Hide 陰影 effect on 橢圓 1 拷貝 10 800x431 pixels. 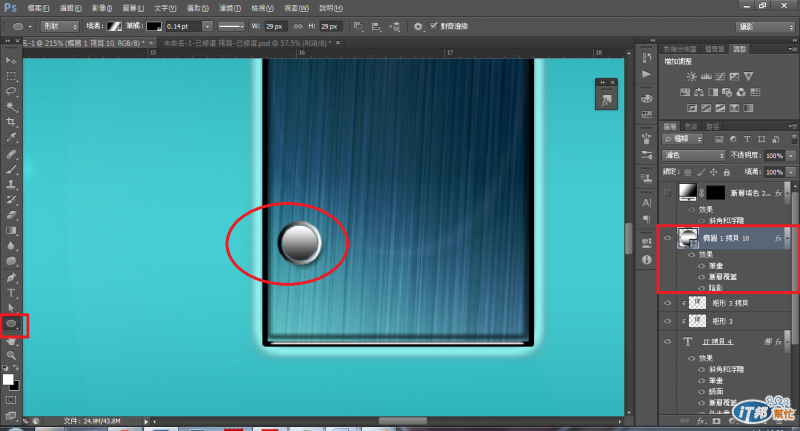702,288
